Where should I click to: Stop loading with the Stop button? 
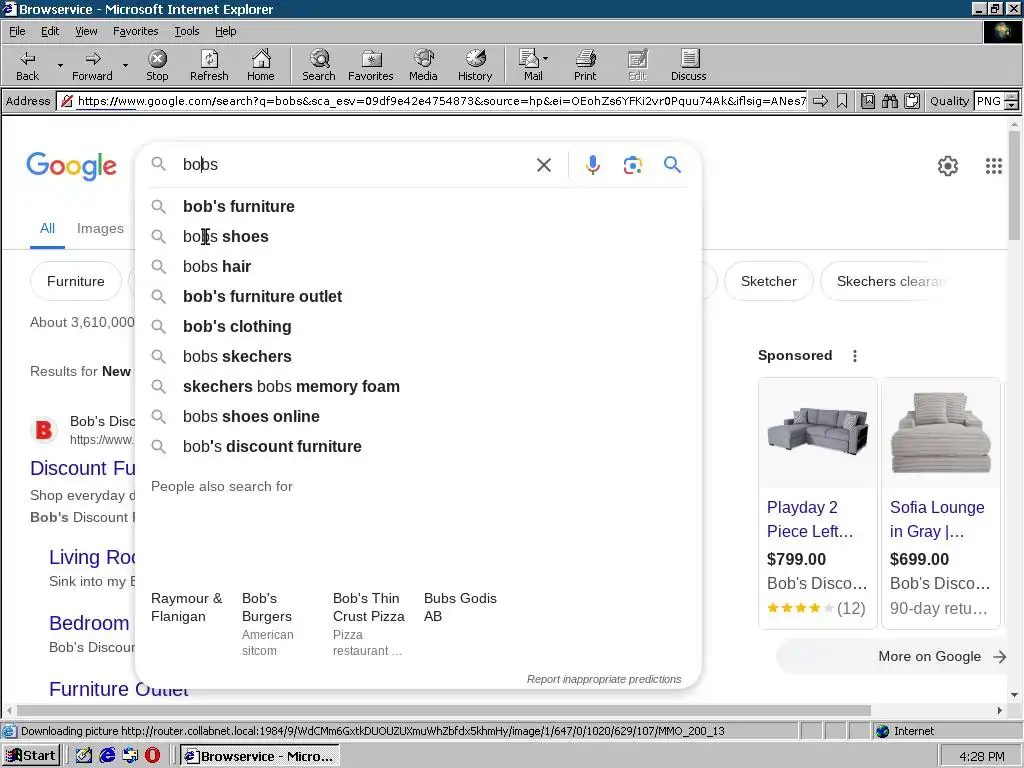point(157,65)
